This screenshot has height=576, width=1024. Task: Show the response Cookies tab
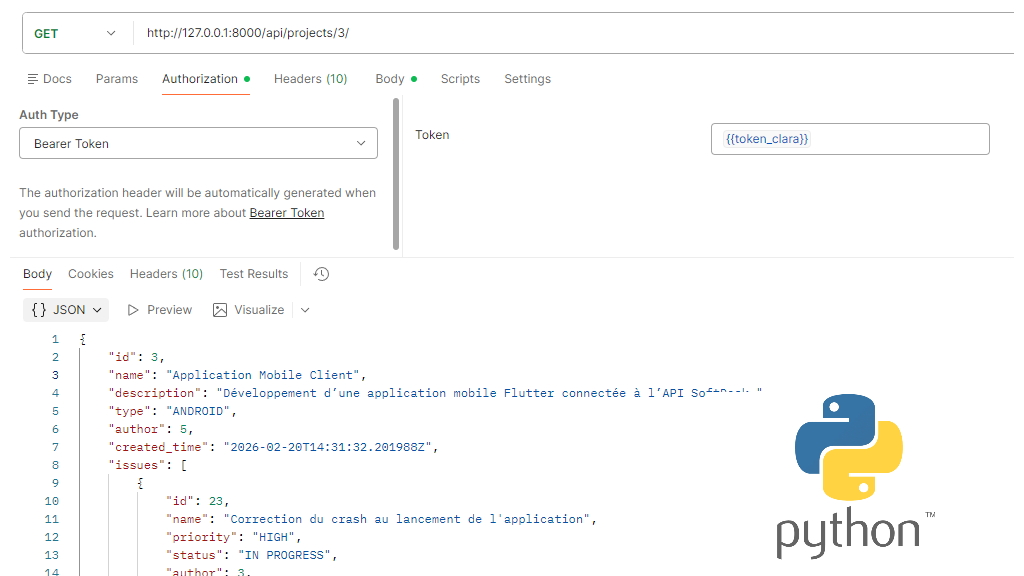coord(91,274)
